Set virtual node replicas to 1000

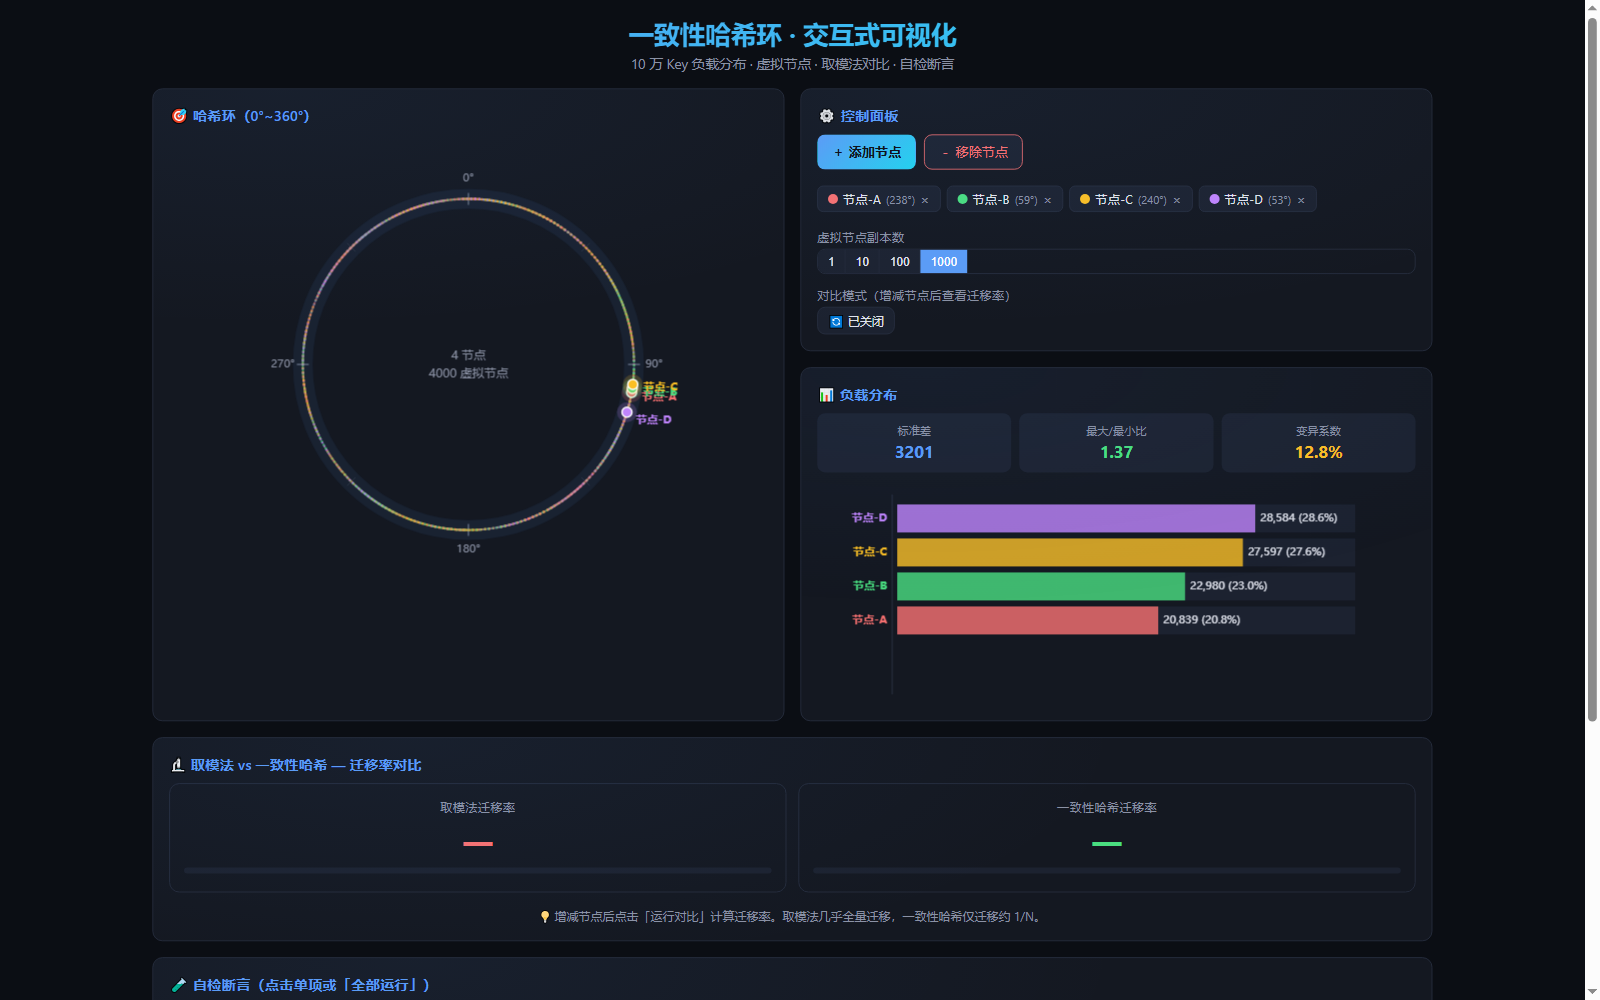click(944, 262)
